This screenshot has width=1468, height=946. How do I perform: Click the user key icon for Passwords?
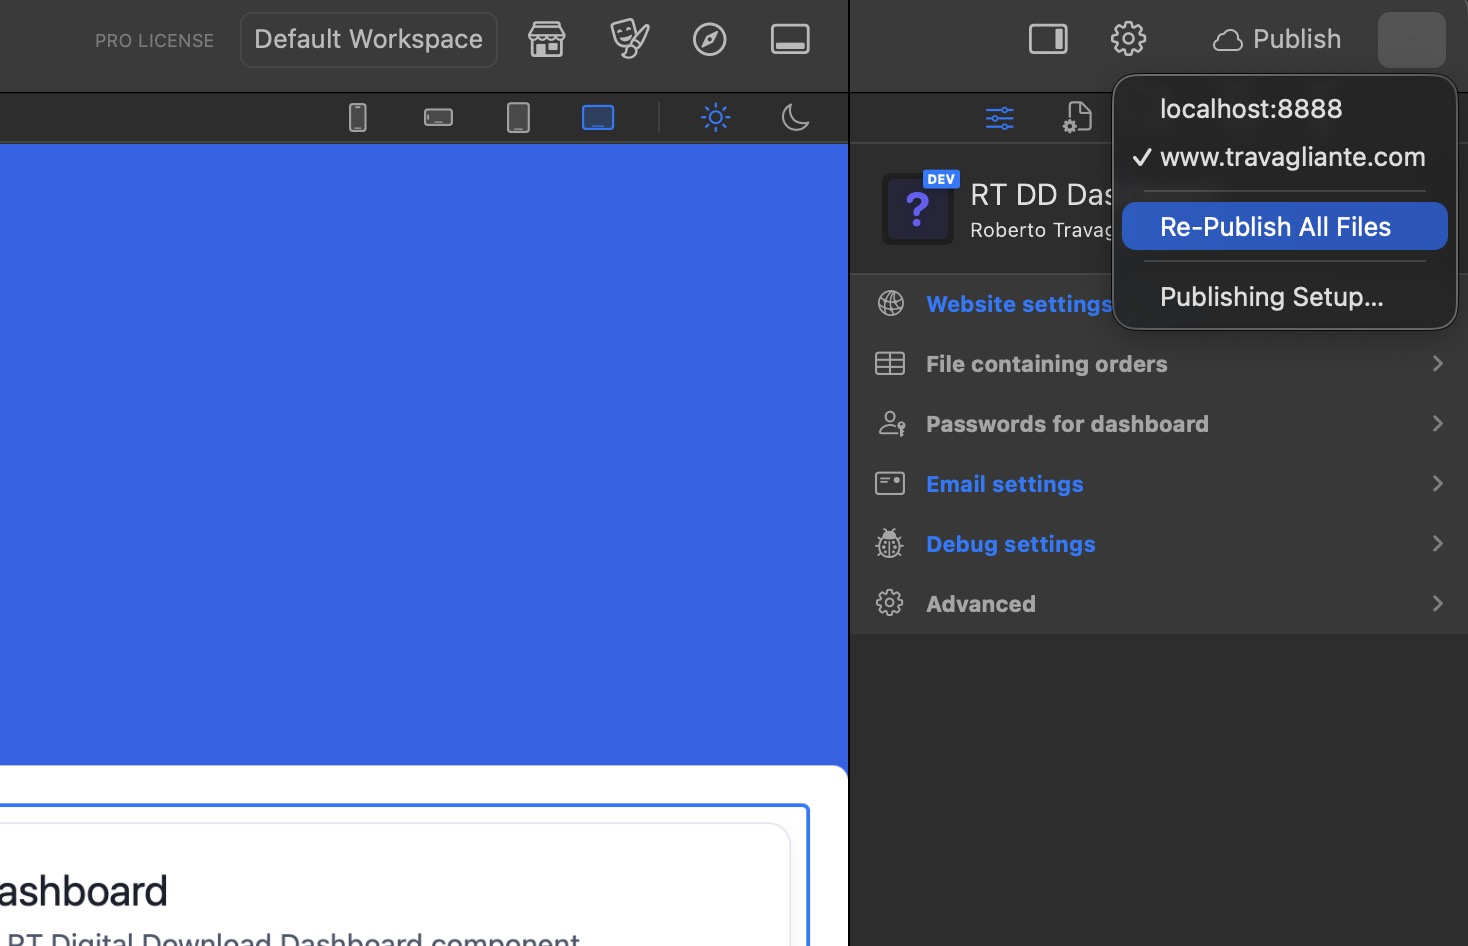click(891, 424)
